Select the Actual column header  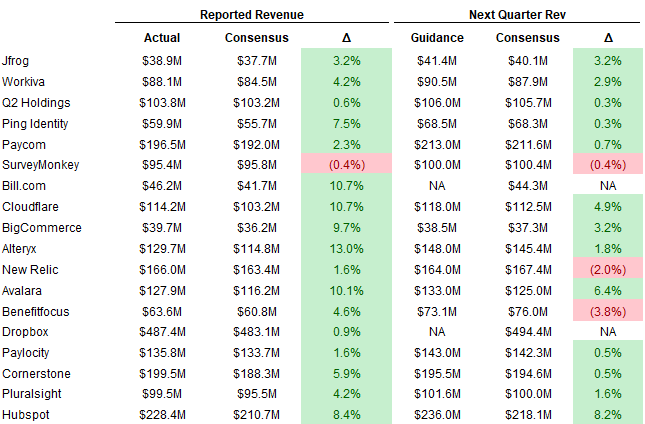point(162,38)
